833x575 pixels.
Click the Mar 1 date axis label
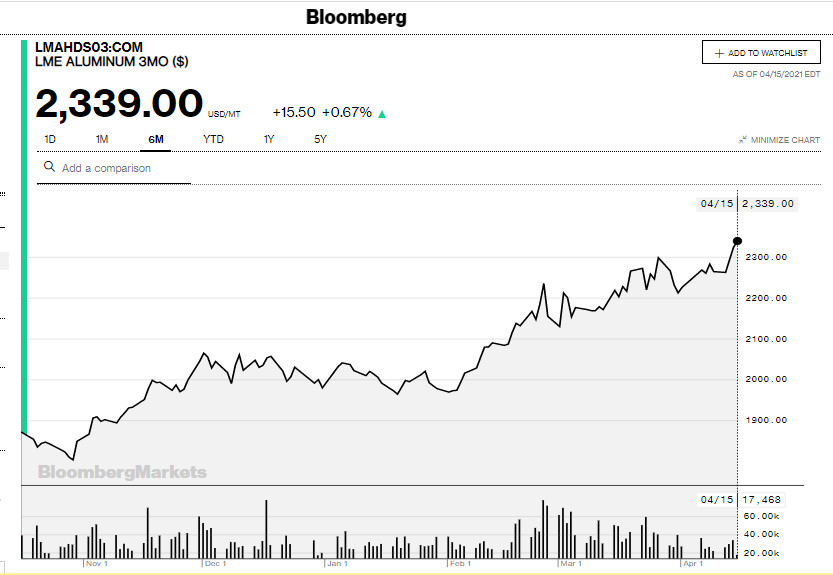click(x=571, y=564)
